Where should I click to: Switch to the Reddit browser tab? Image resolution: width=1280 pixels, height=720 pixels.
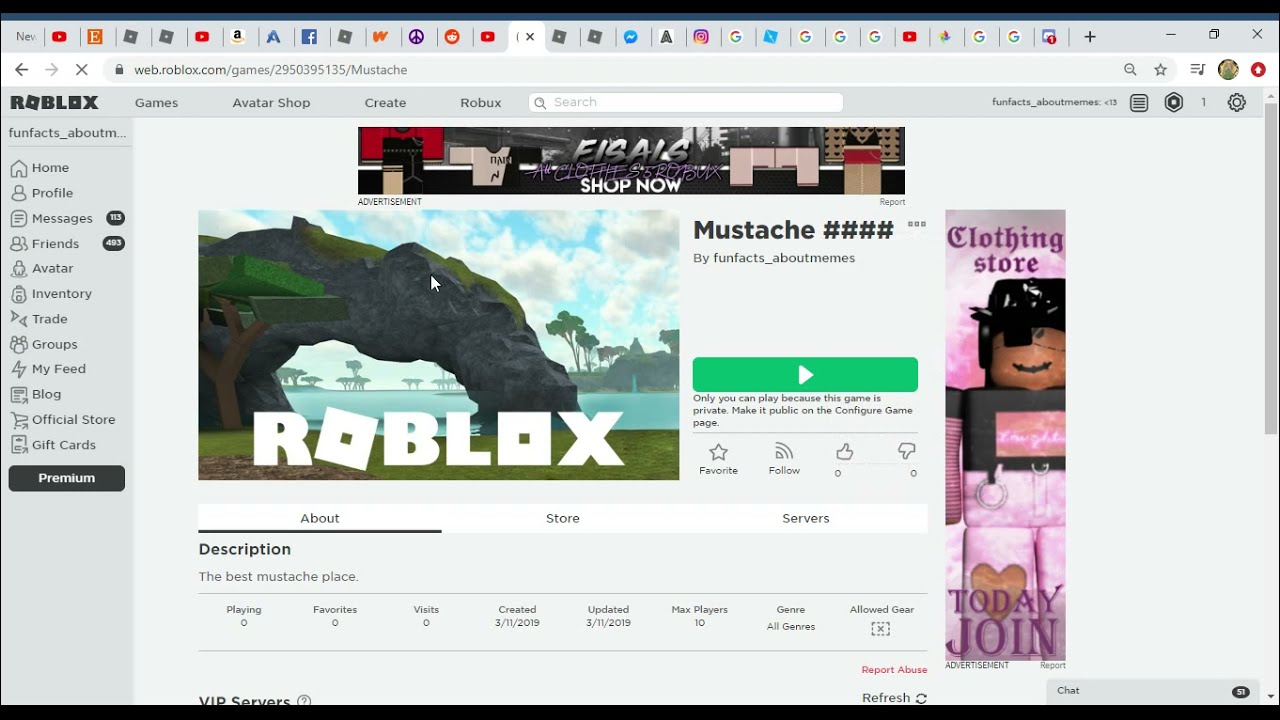click(452, 37)
